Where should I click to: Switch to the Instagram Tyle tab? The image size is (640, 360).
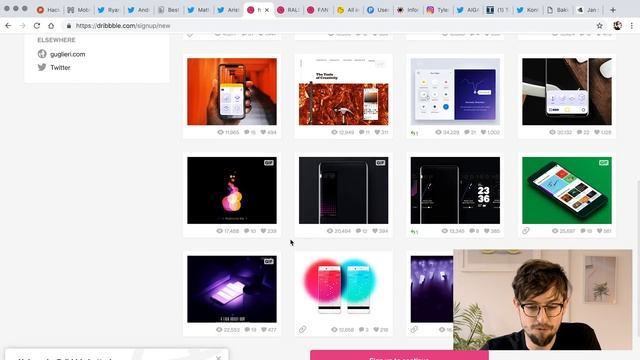click(438, 10)
